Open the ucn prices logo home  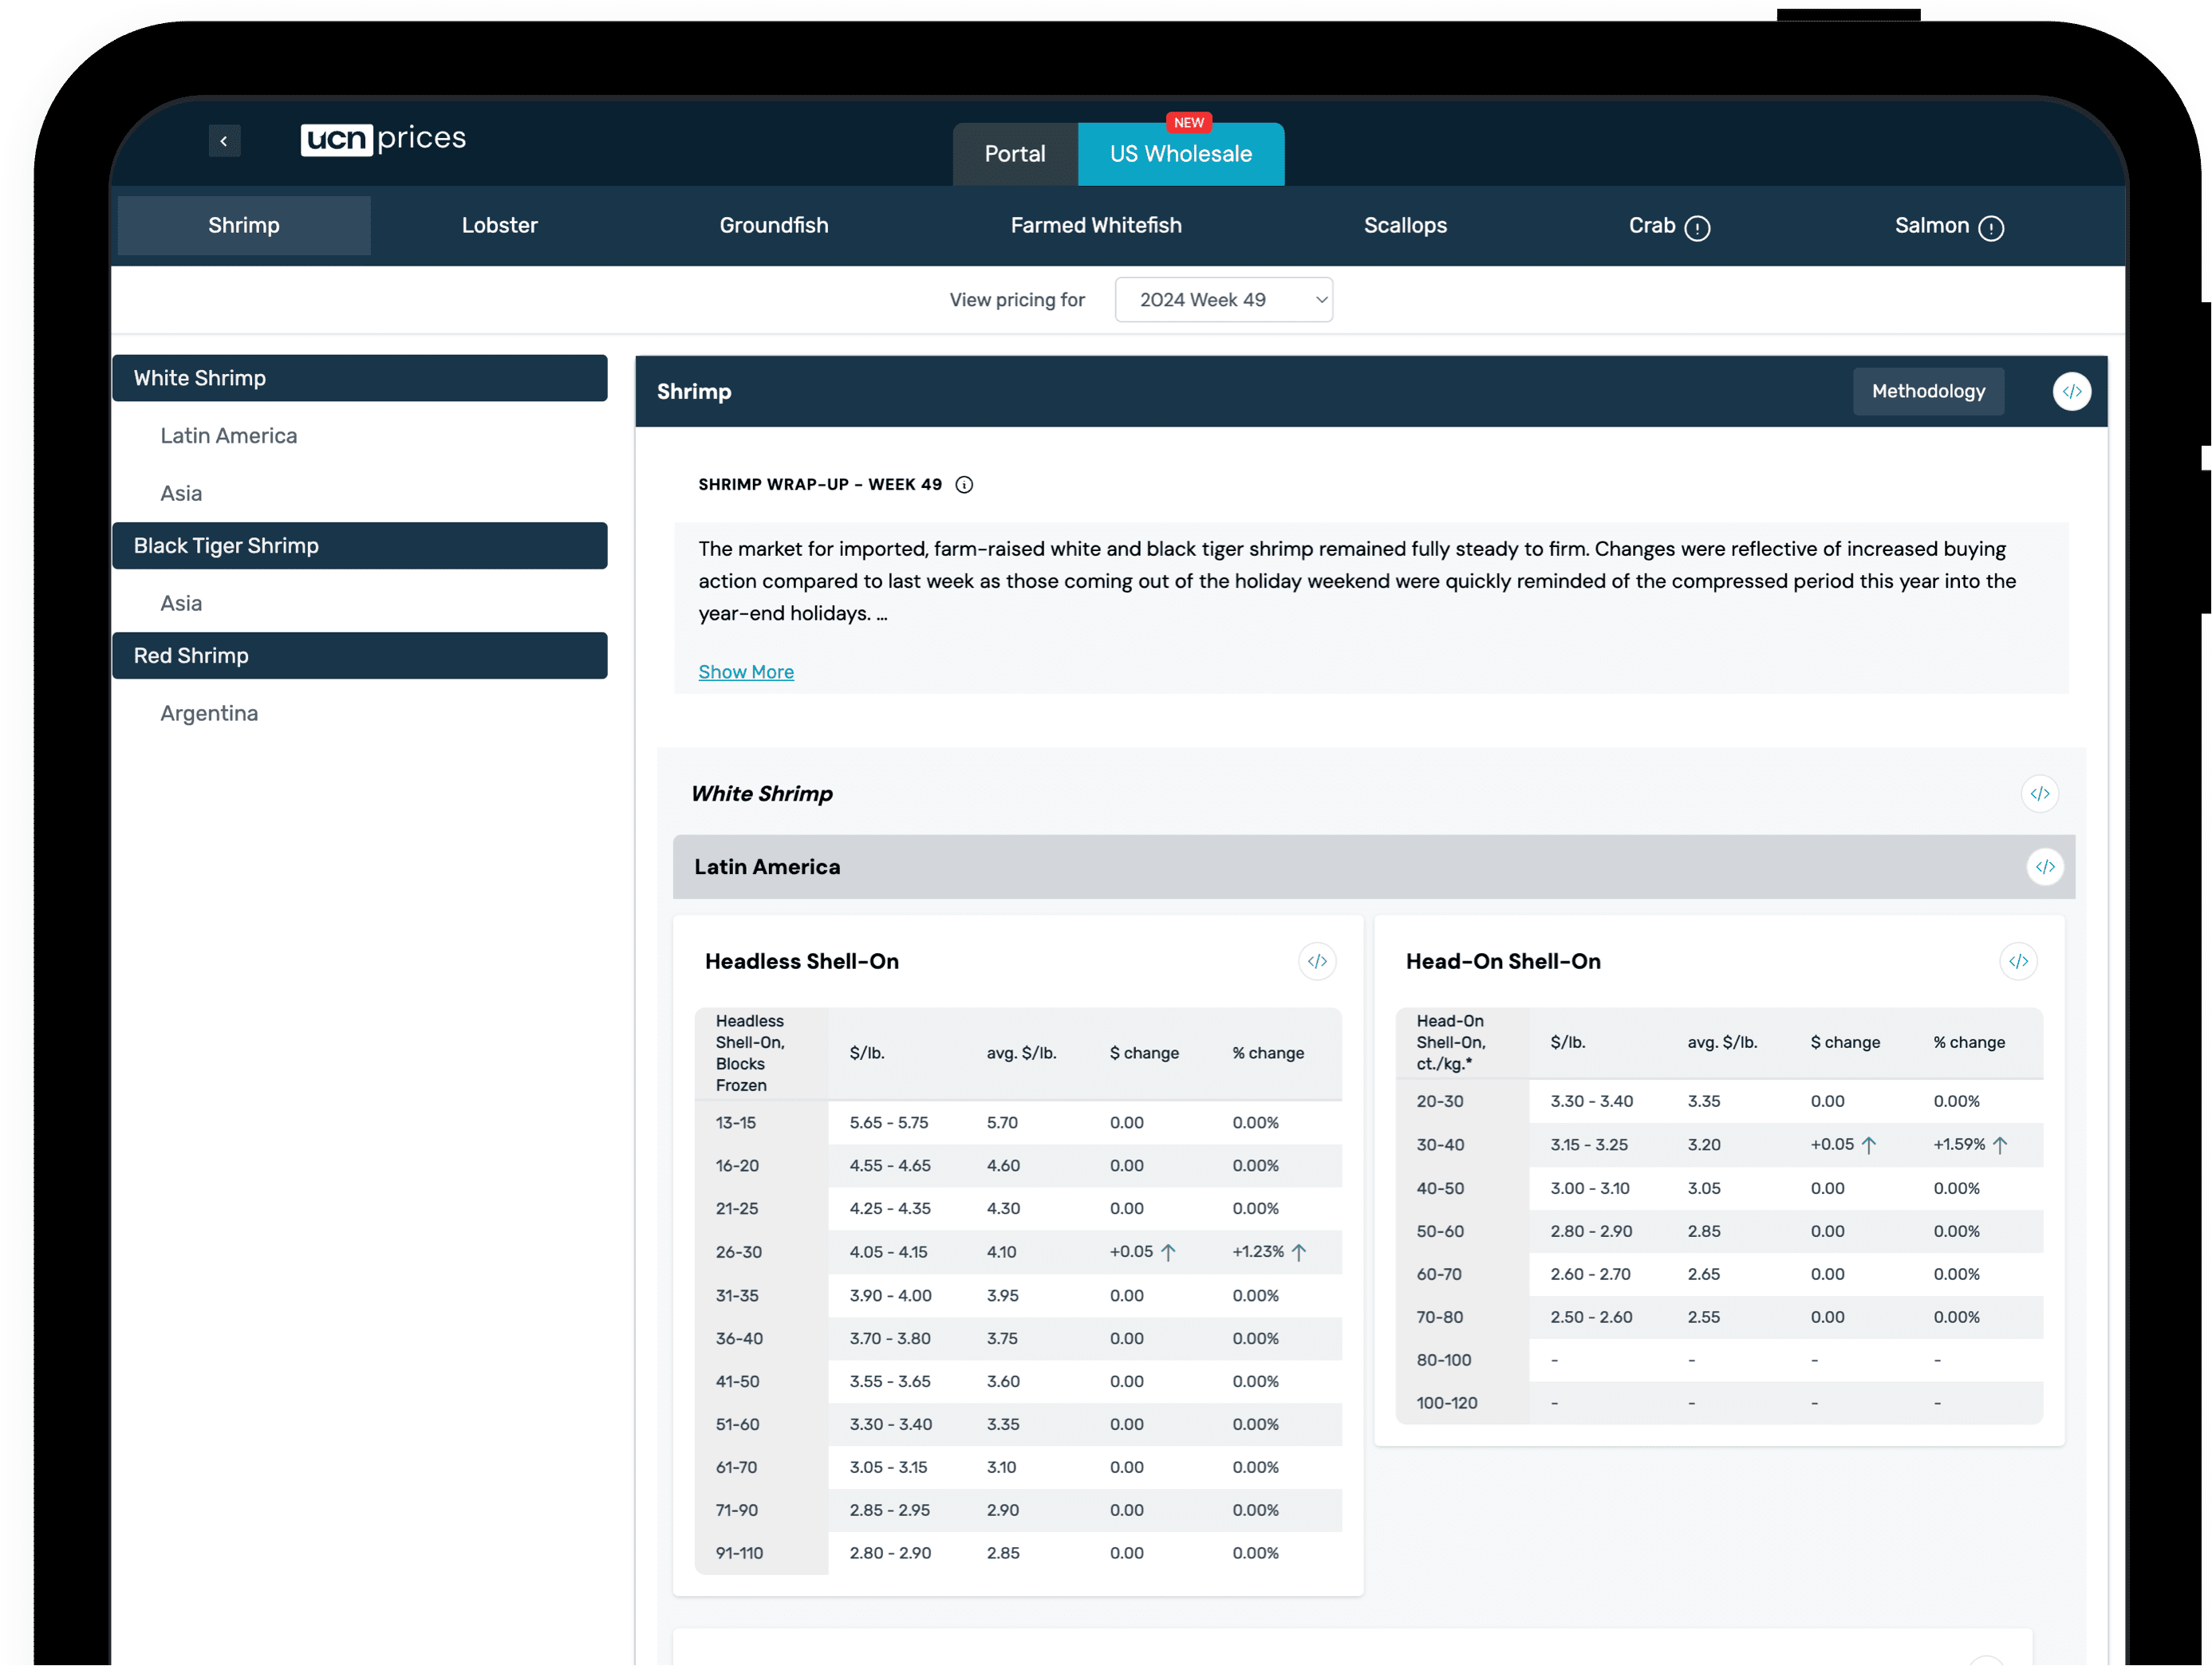point(383,139)
